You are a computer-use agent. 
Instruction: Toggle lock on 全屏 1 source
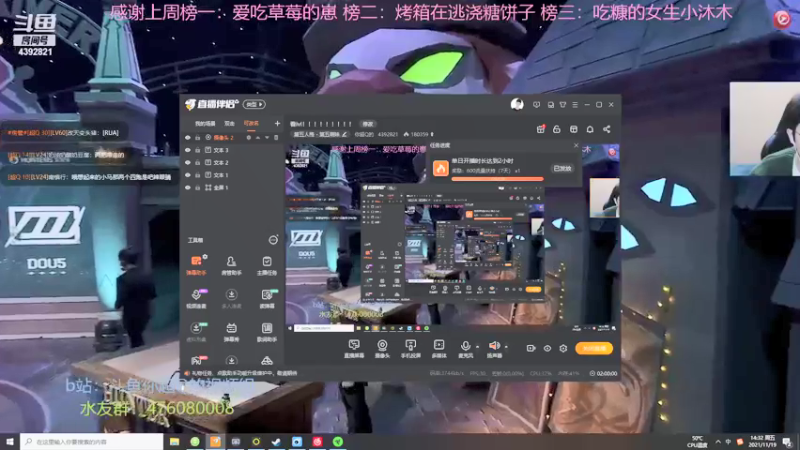click(197, 188)
